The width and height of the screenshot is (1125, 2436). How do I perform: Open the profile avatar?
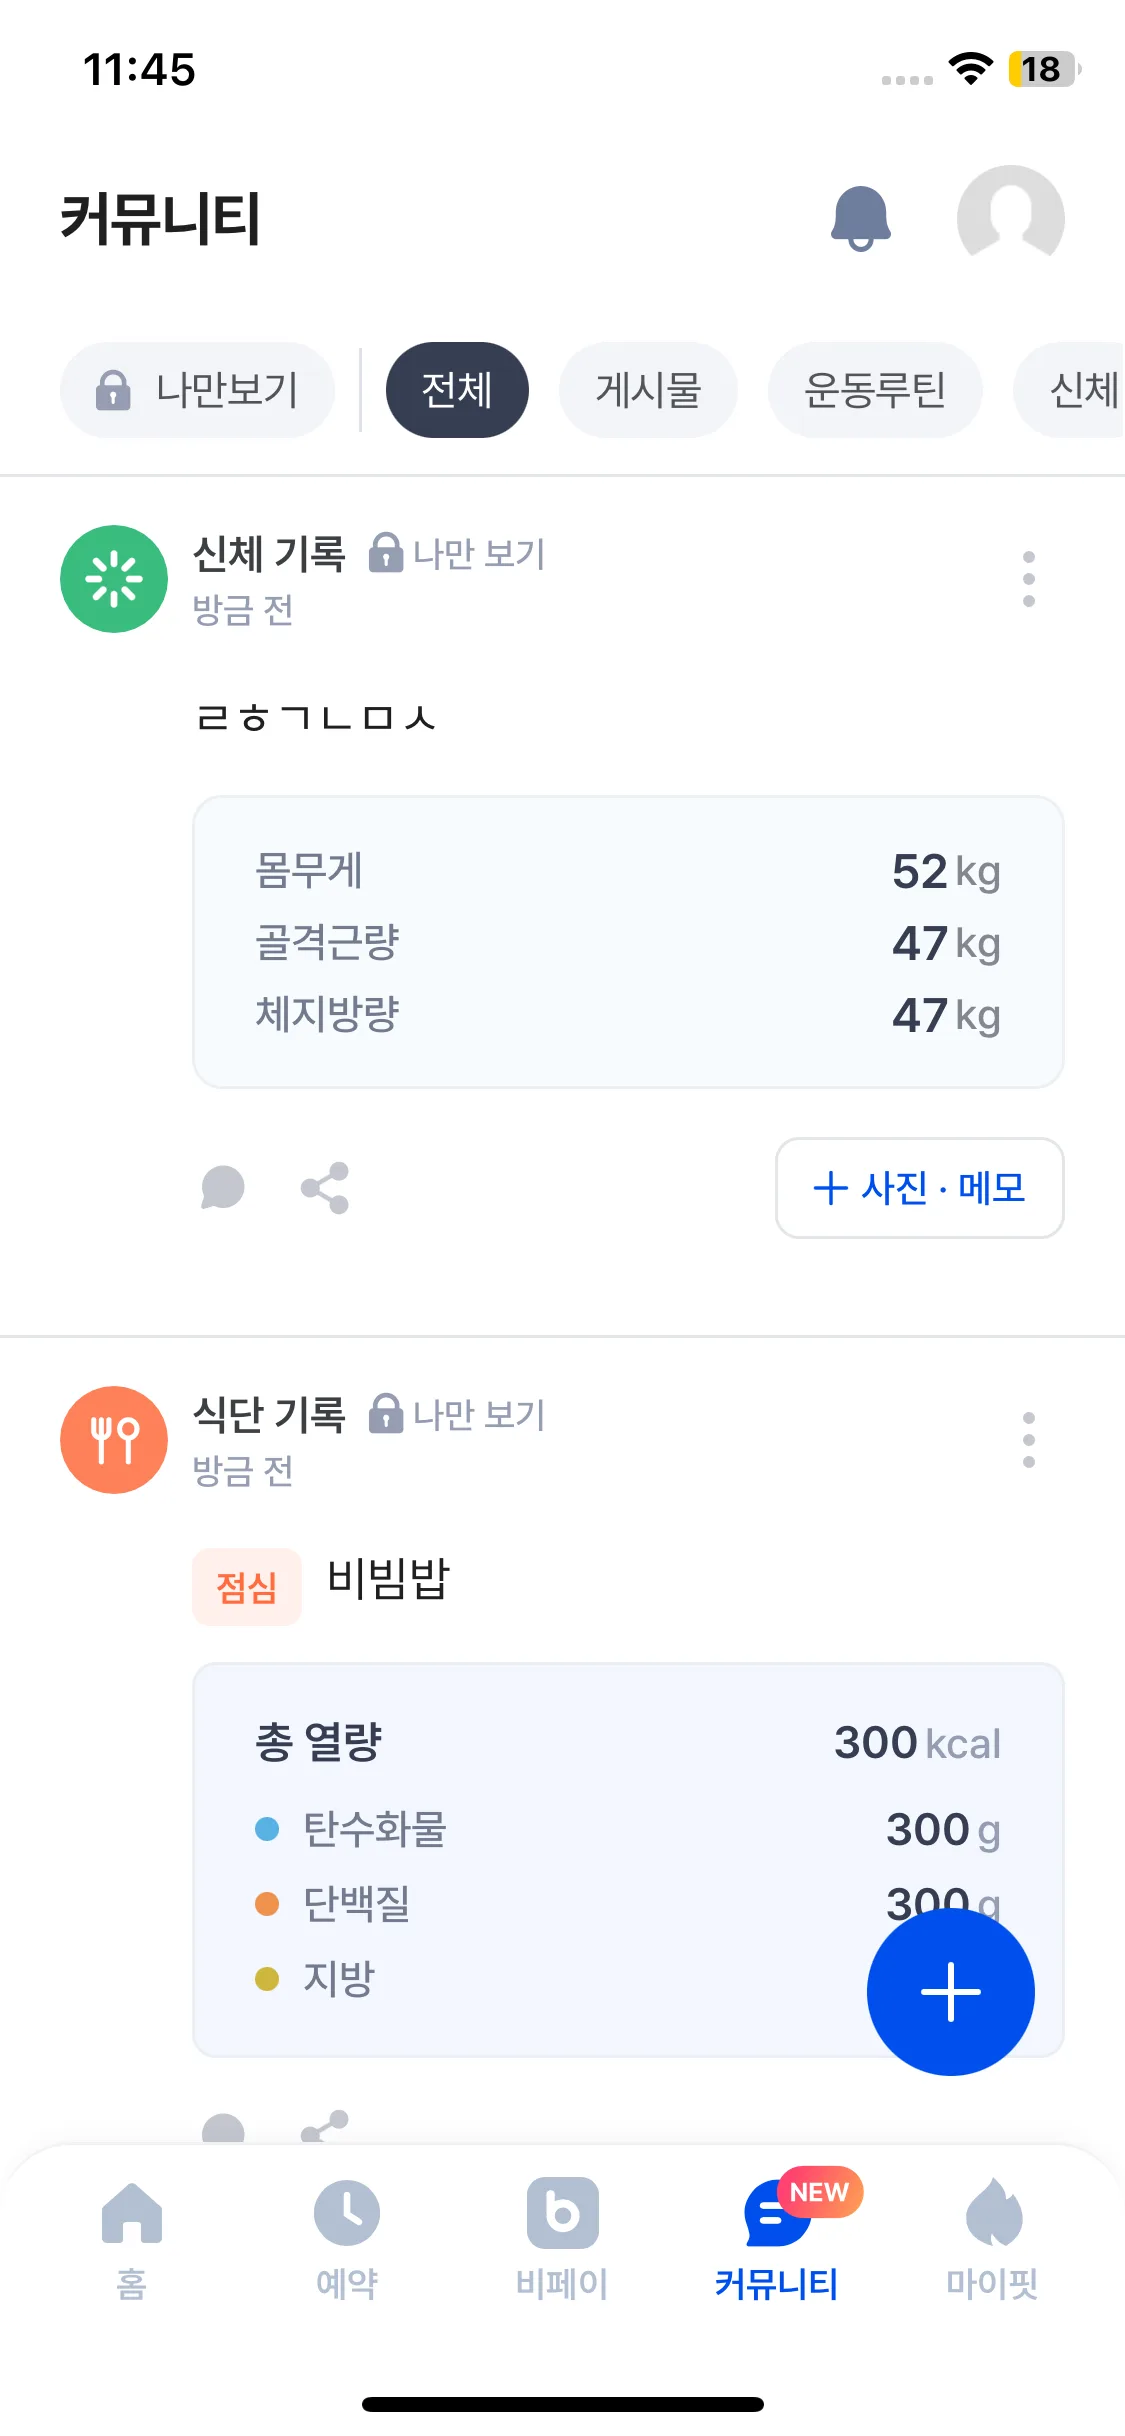(x=1010, y=218)
